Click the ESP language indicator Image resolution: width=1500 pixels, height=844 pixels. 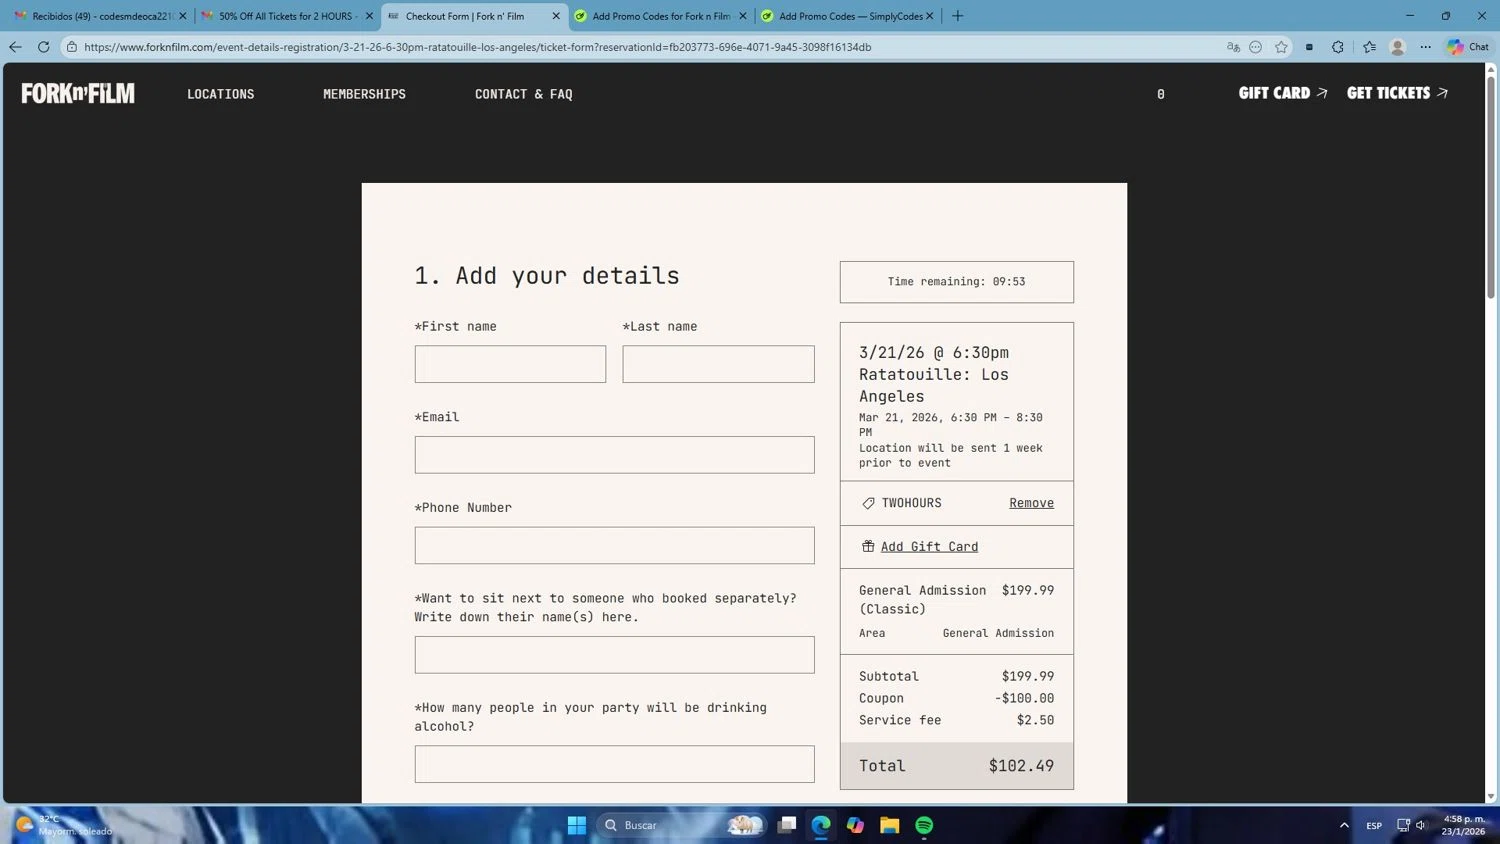click(x=1374, y=826)
